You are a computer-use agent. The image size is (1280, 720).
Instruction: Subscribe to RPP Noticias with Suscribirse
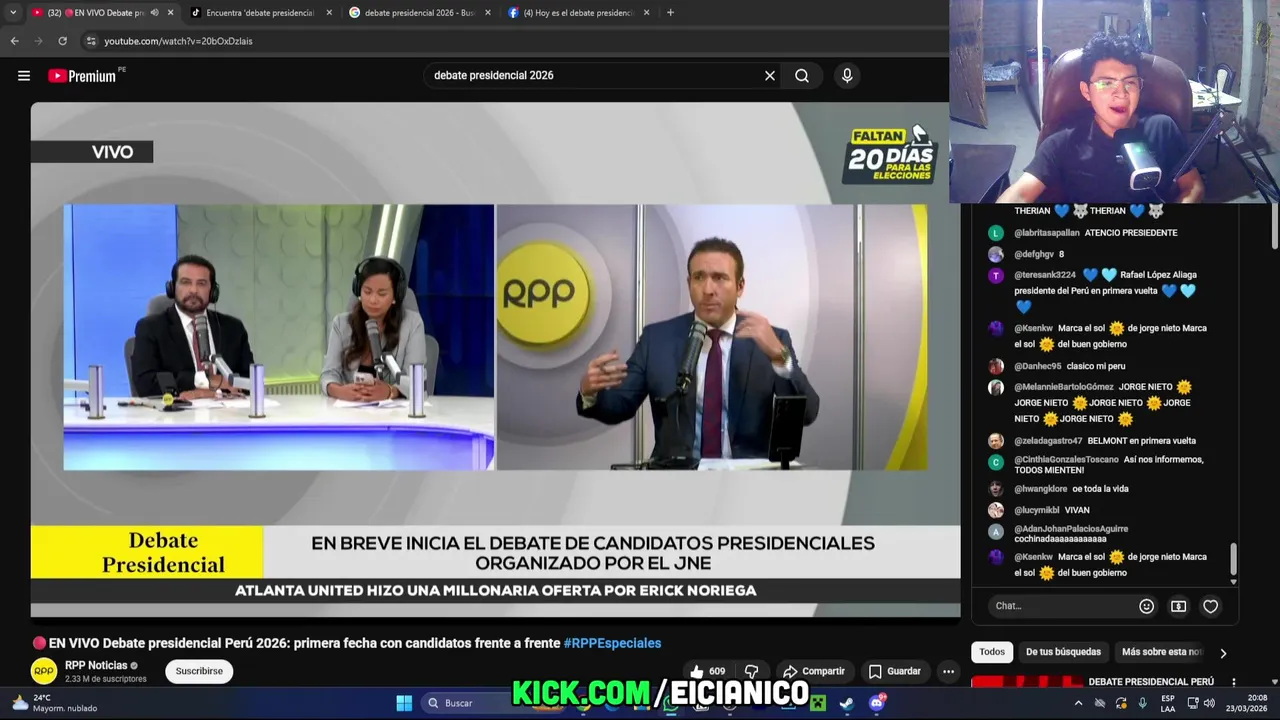tap(199, 671)
